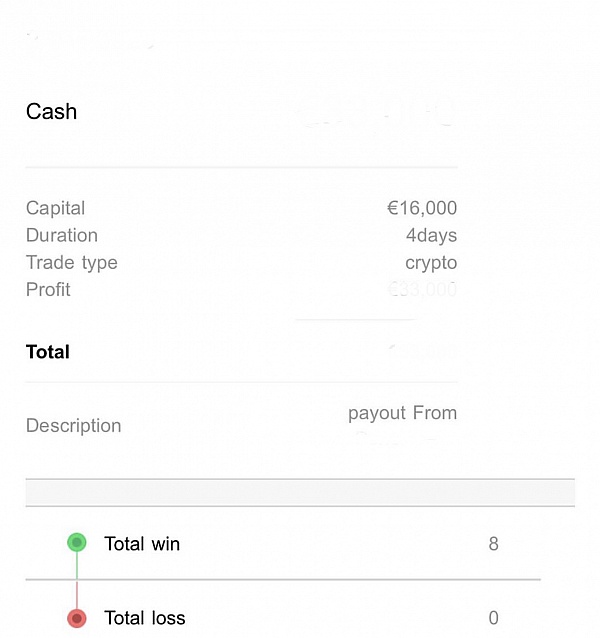
Task: Click the red Total loss indicator dot
Action: pos(77,618)
